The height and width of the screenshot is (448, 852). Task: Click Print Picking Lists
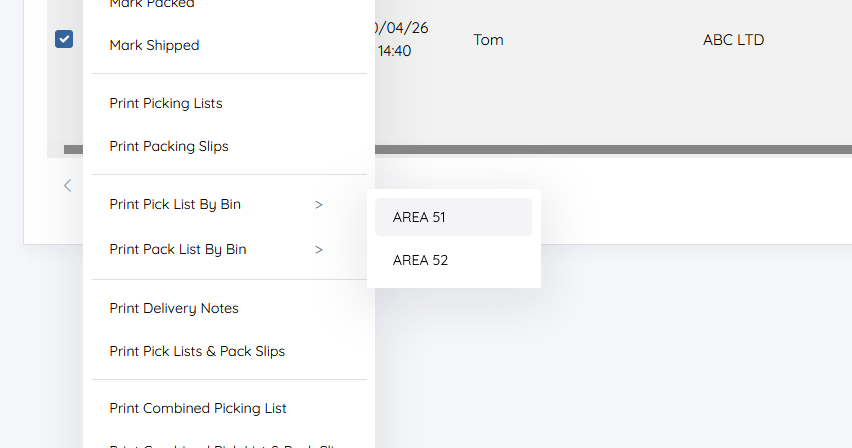(x=166, y=103)
